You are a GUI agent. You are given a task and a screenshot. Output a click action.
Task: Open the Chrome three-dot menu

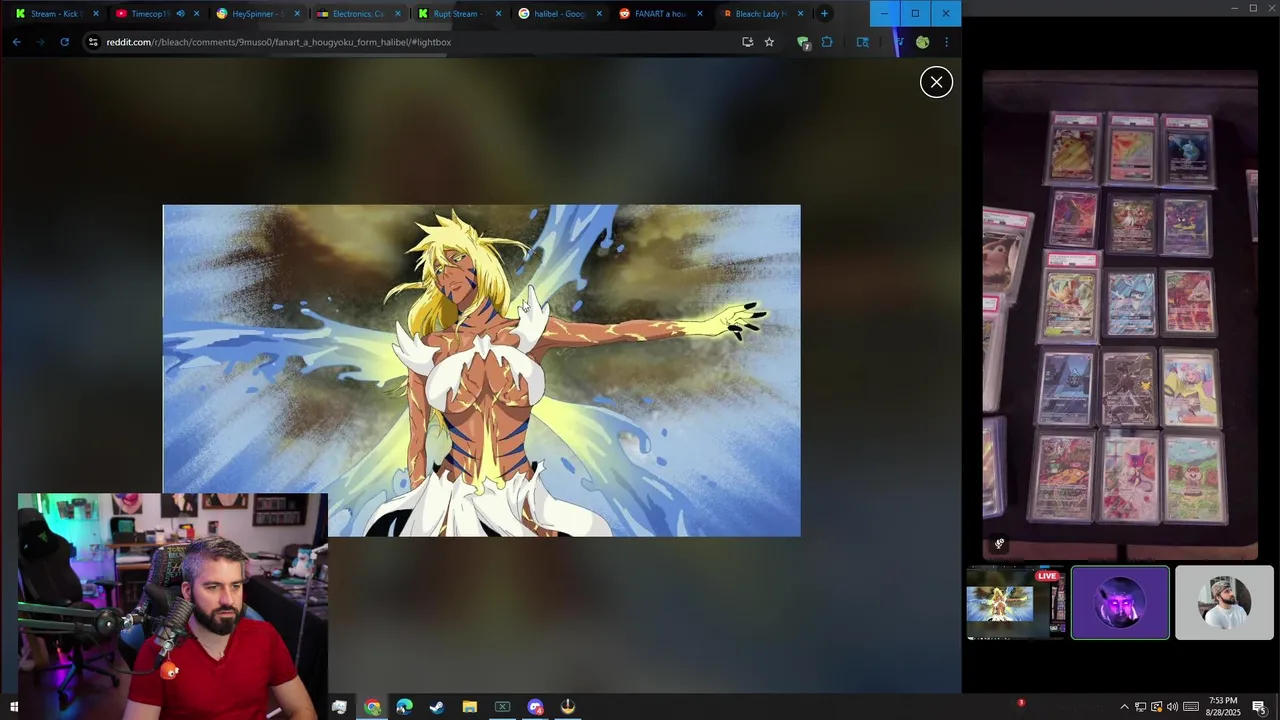(x=946, y=42)
